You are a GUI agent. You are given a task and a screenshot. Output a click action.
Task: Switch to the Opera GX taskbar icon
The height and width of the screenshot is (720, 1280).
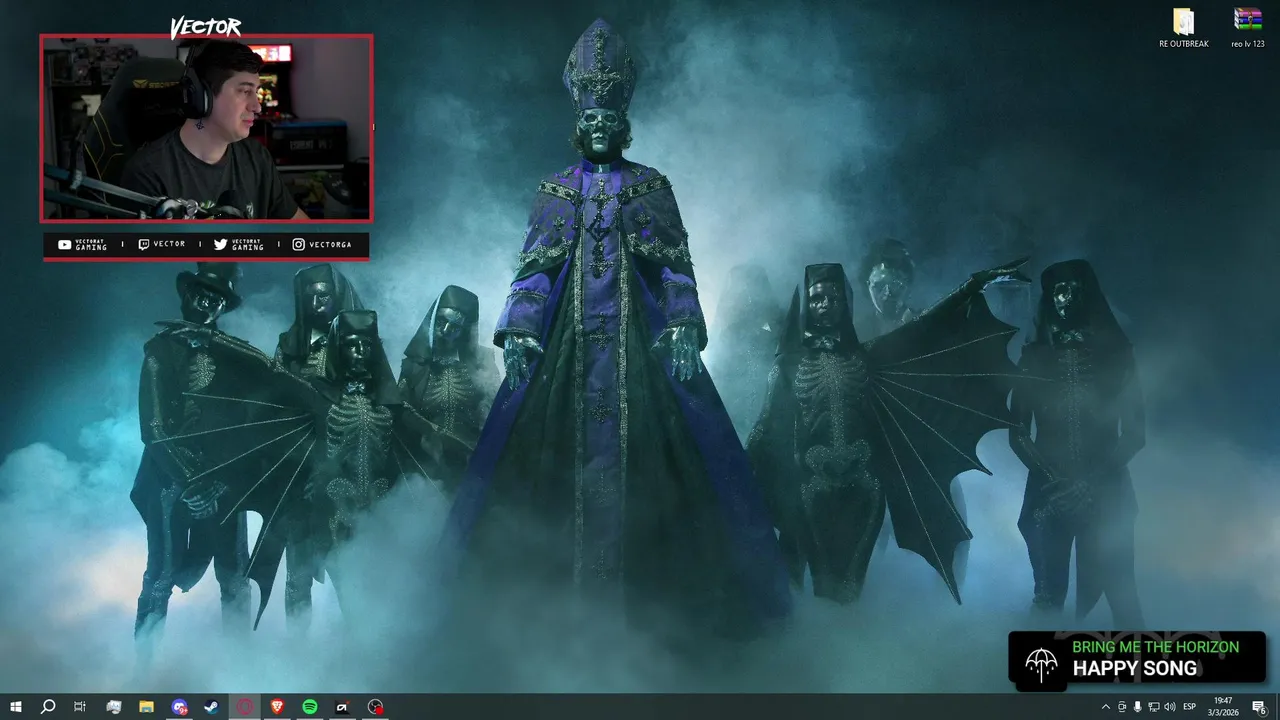[245, 707]
